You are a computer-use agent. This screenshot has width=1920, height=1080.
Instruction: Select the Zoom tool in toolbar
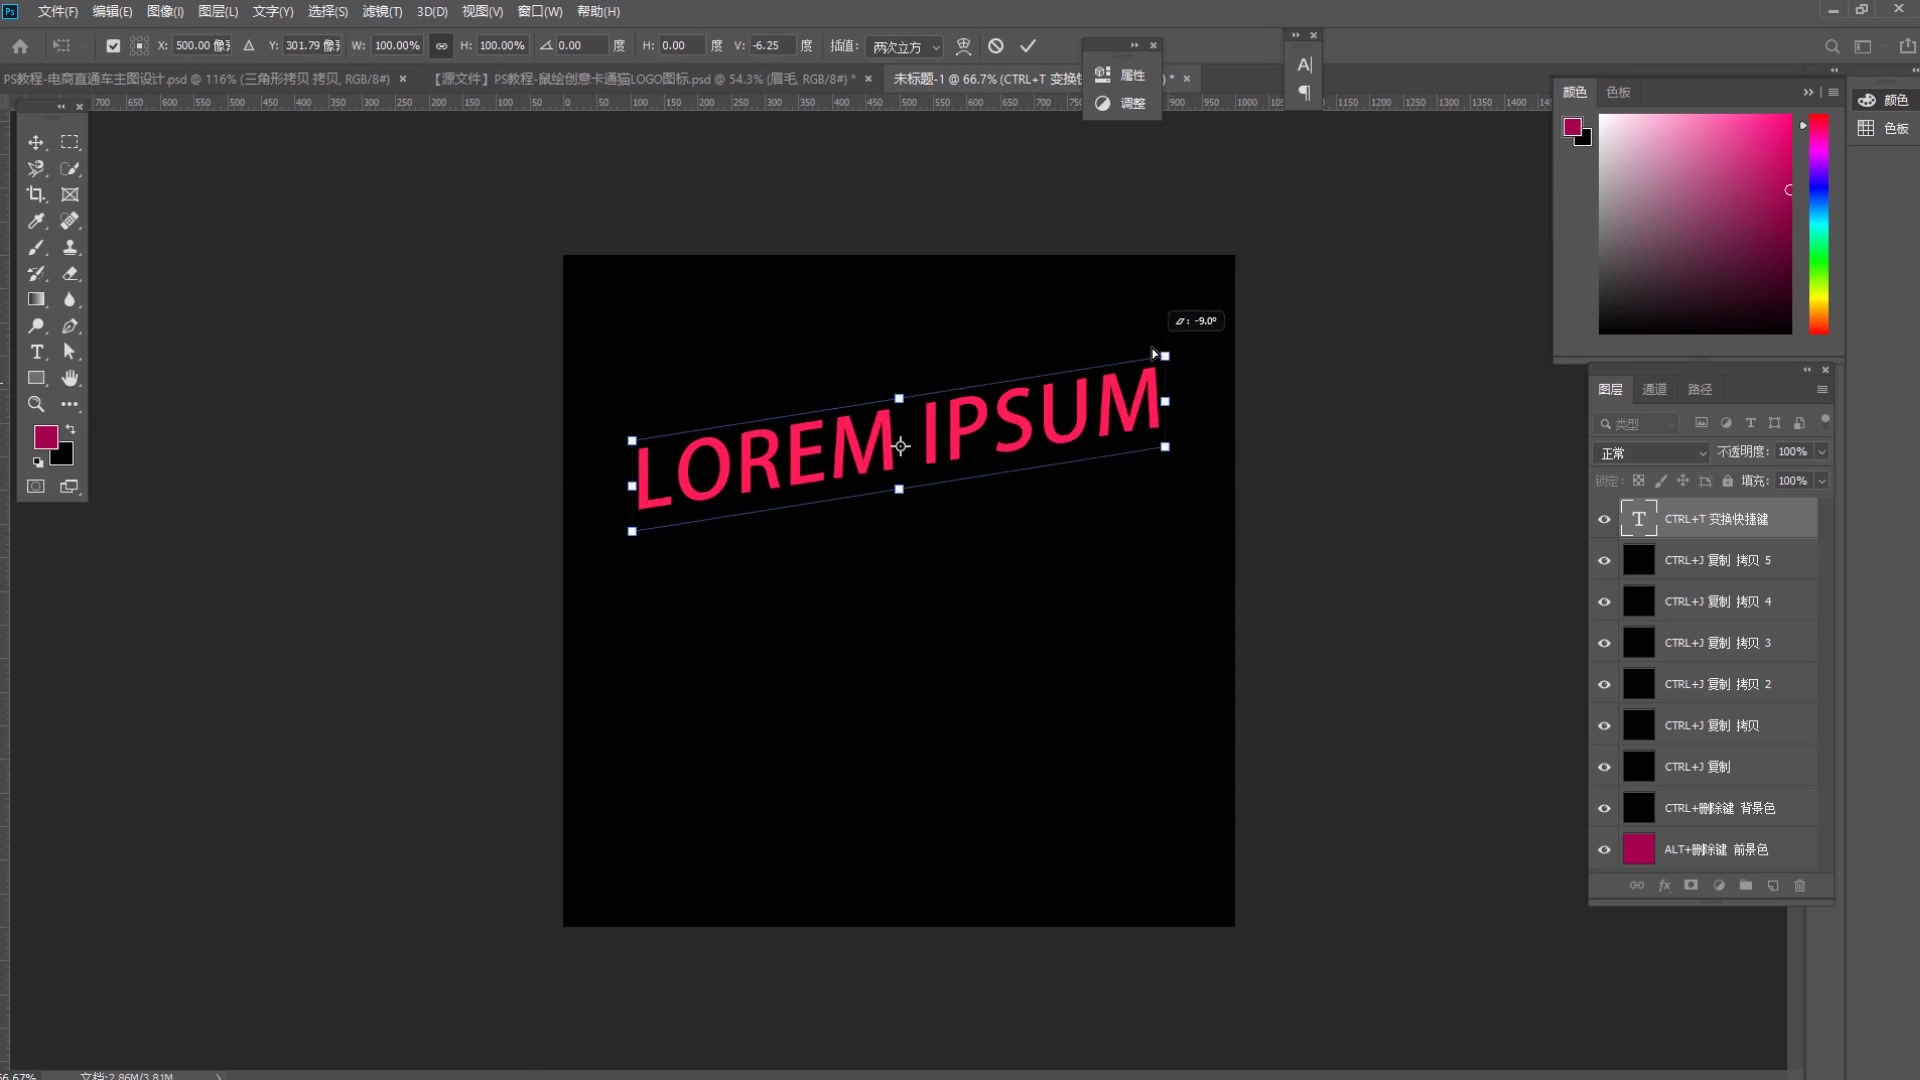36,404
